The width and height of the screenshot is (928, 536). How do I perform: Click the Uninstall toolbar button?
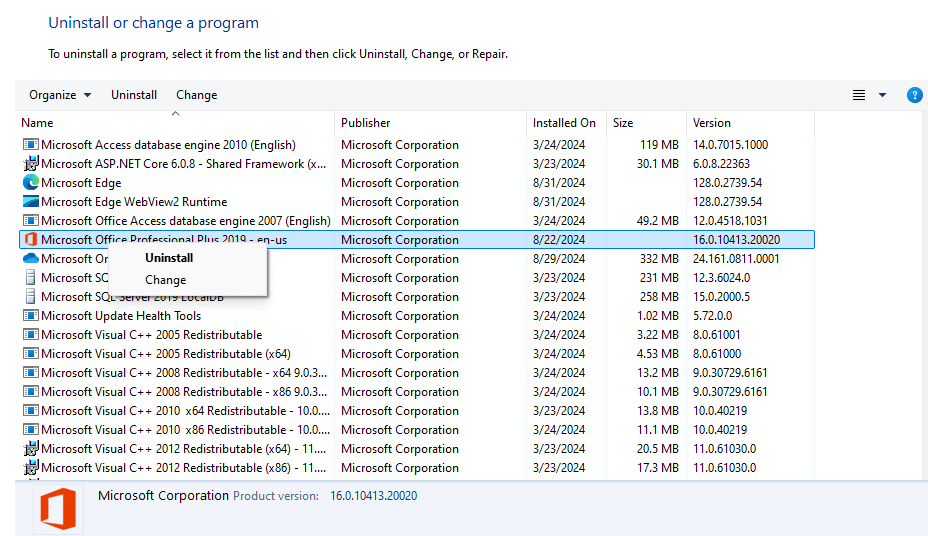click(x=134, y=95)
